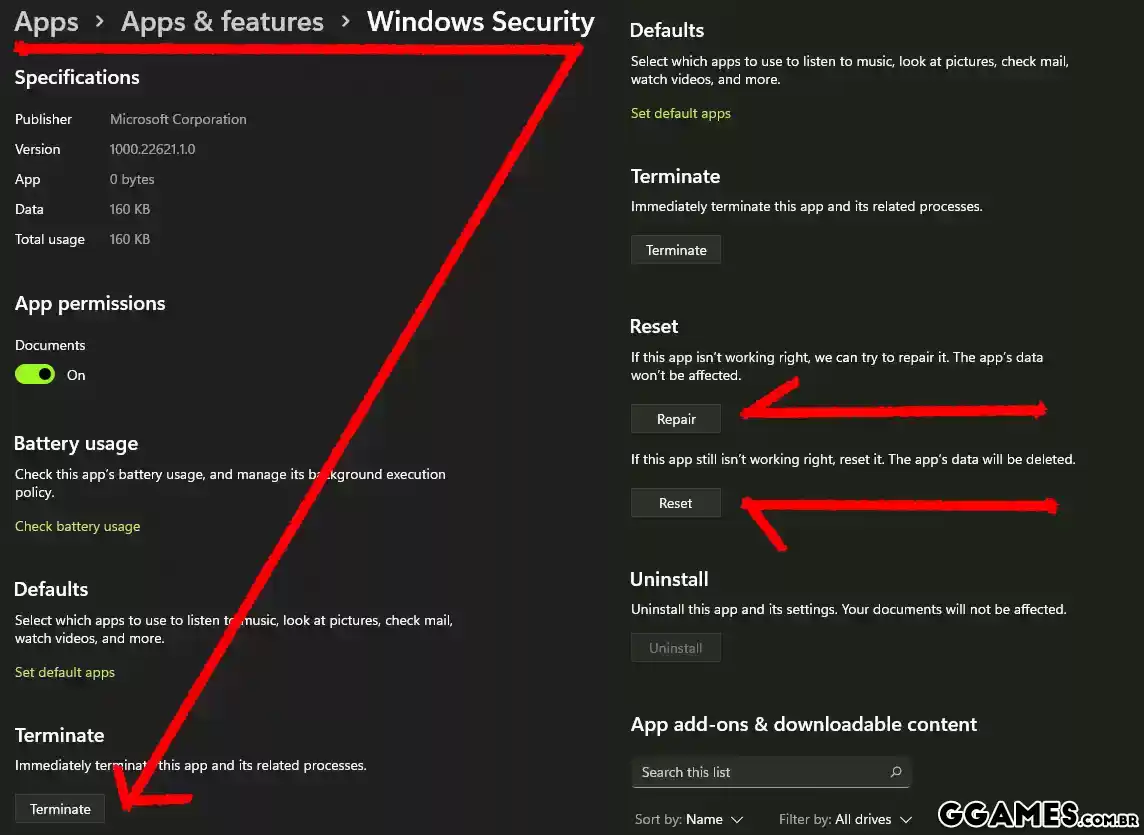The width and height of the screenshot is (1144, 835).
Task: Open Set default apps link below Battery usage
Action: [x=65, y=672]
